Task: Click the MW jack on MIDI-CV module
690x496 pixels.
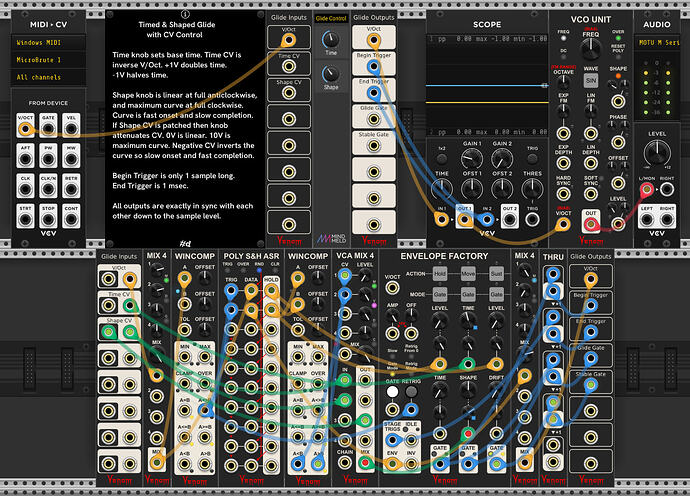Action: 71,159
